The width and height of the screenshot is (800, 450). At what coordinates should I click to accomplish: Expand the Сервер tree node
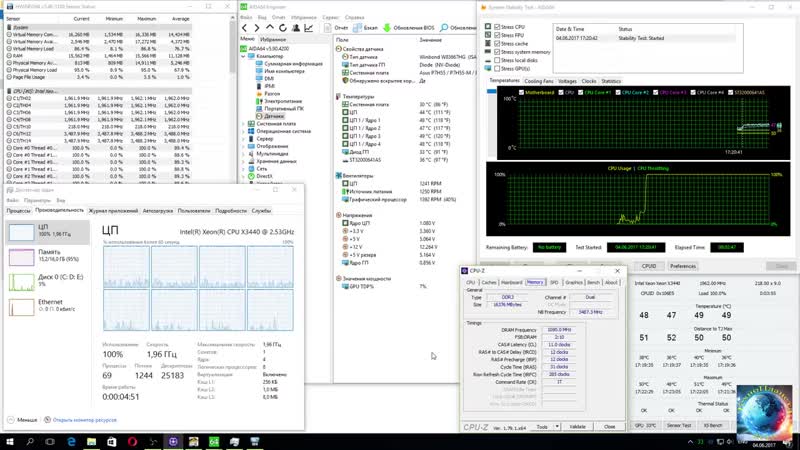click(243, 139)
